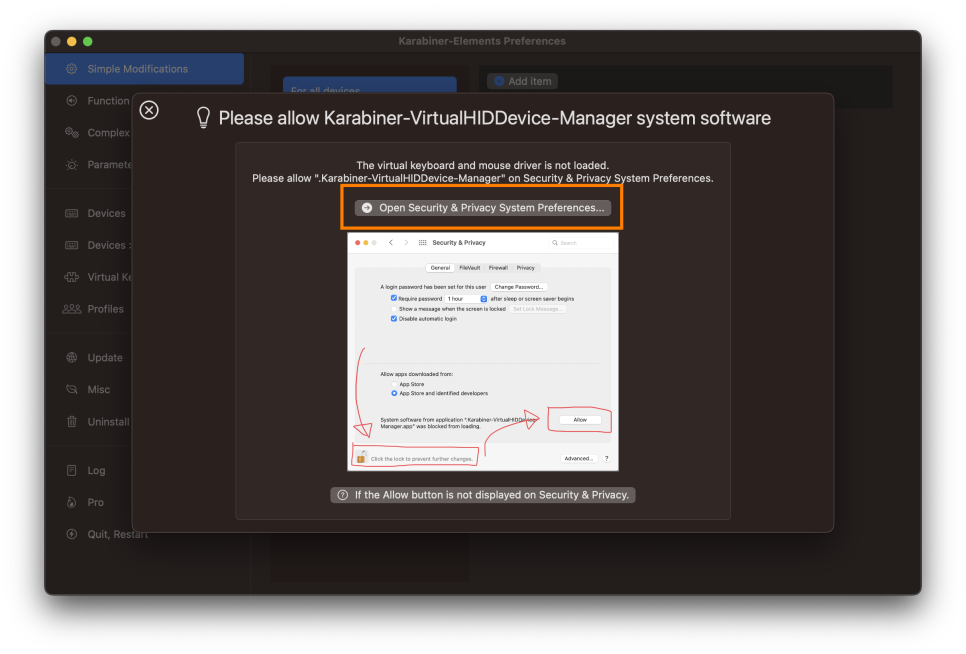Click the Profiles people icon
Image resolution: width=966 pixels, height=654 pixels.
(x=71, y=309)
